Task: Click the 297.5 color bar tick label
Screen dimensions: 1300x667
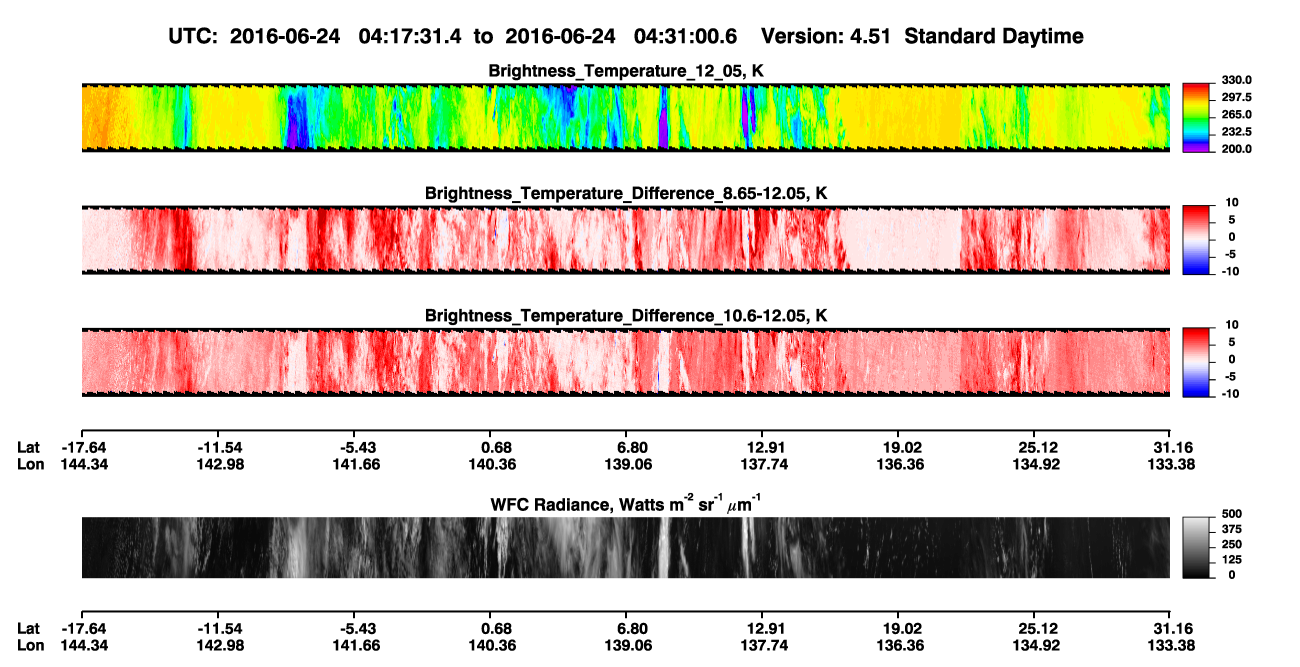Action: tap(1236, 97)
